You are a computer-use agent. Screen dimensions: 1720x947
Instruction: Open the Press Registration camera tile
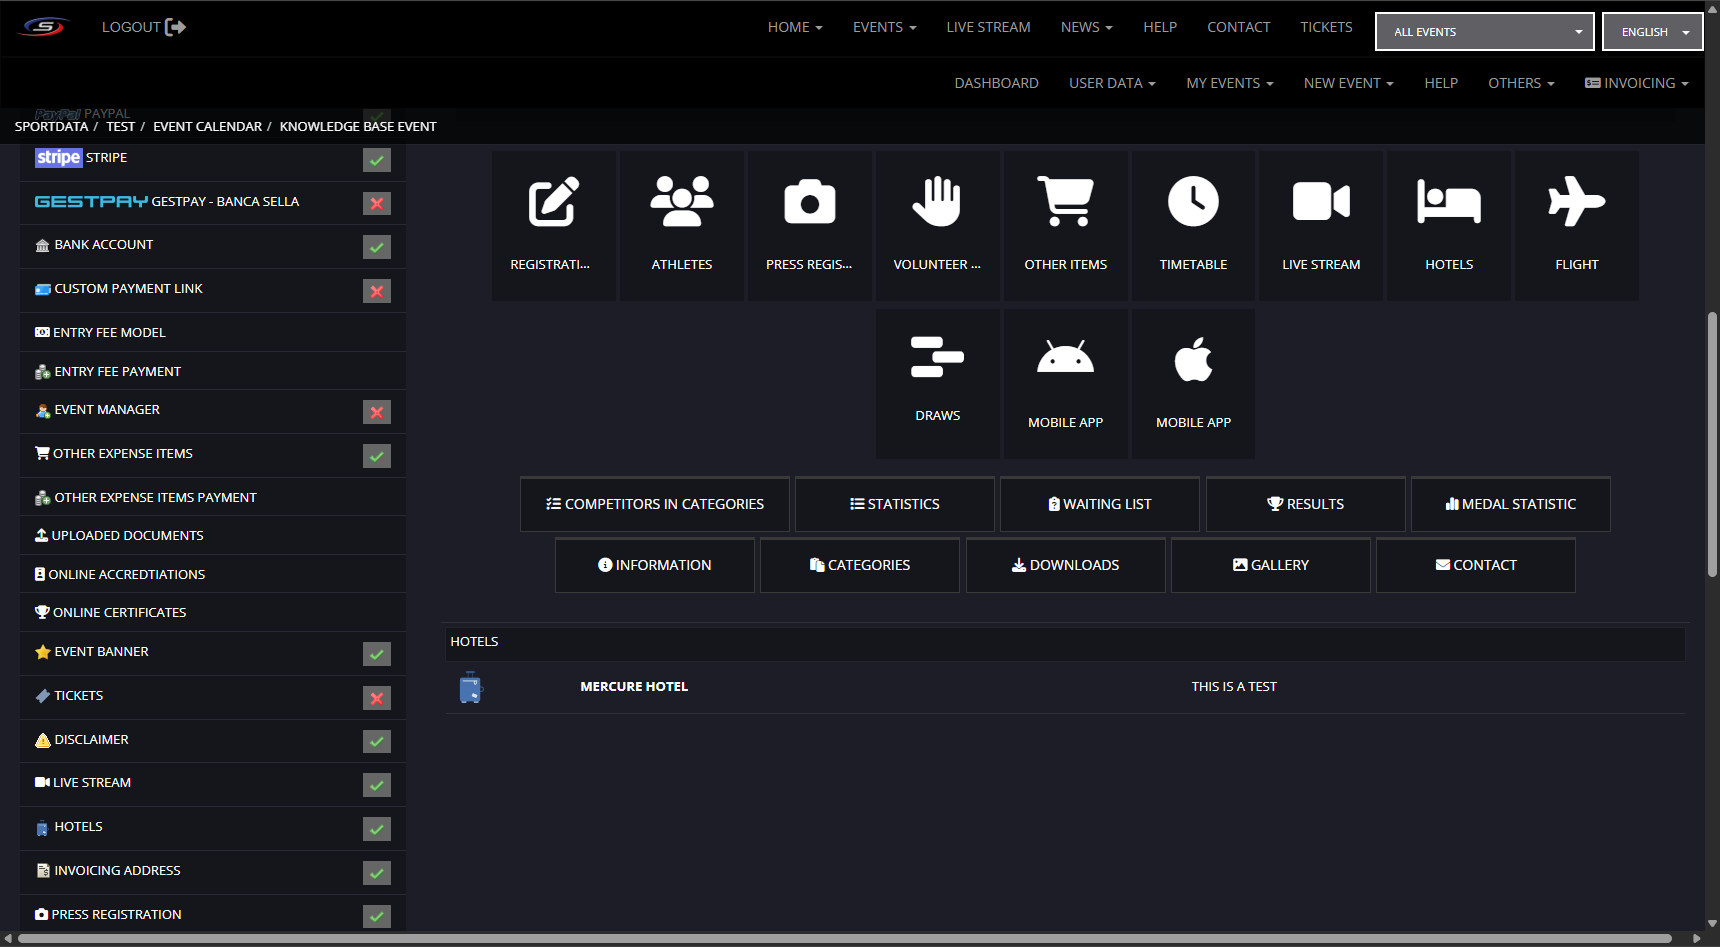pos(809,226)
